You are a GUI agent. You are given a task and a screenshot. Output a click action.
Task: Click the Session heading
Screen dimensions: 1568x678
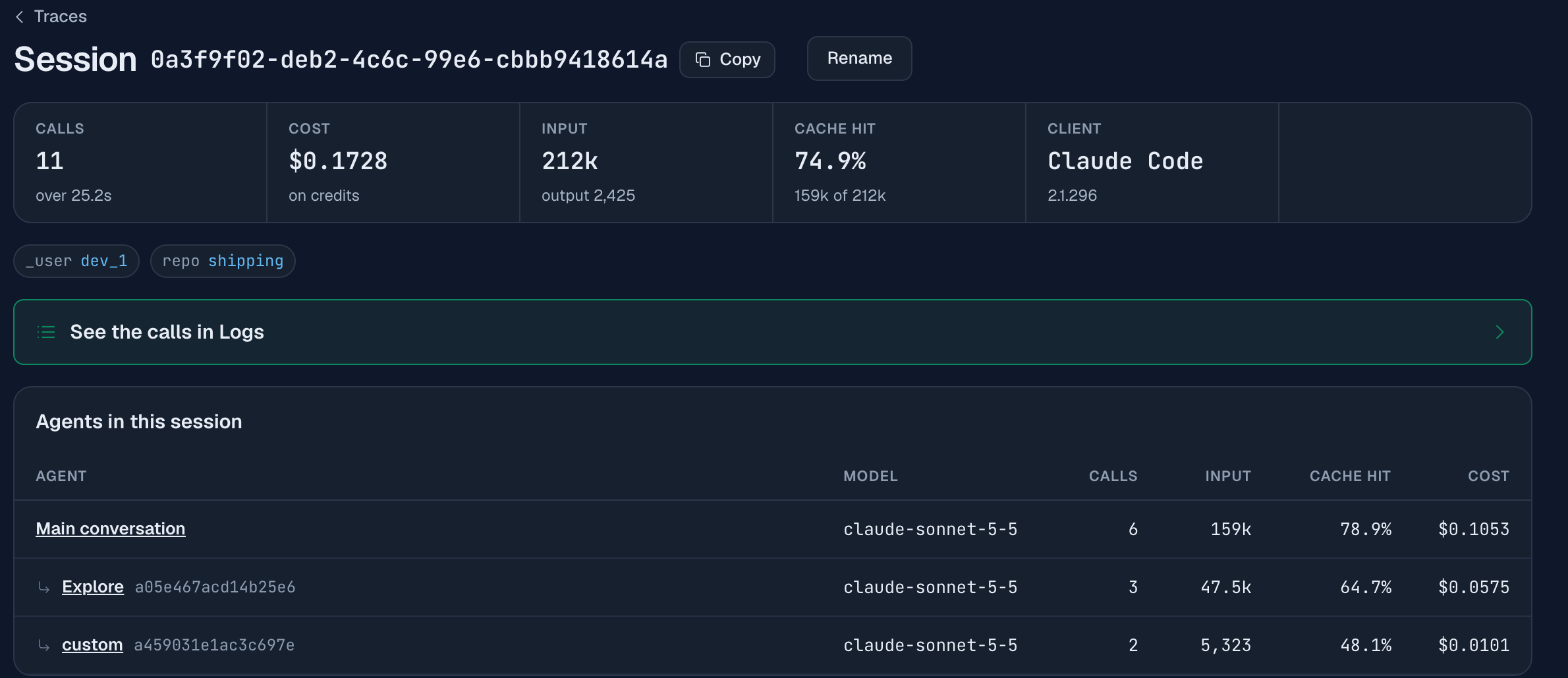[x=75, y=60]
